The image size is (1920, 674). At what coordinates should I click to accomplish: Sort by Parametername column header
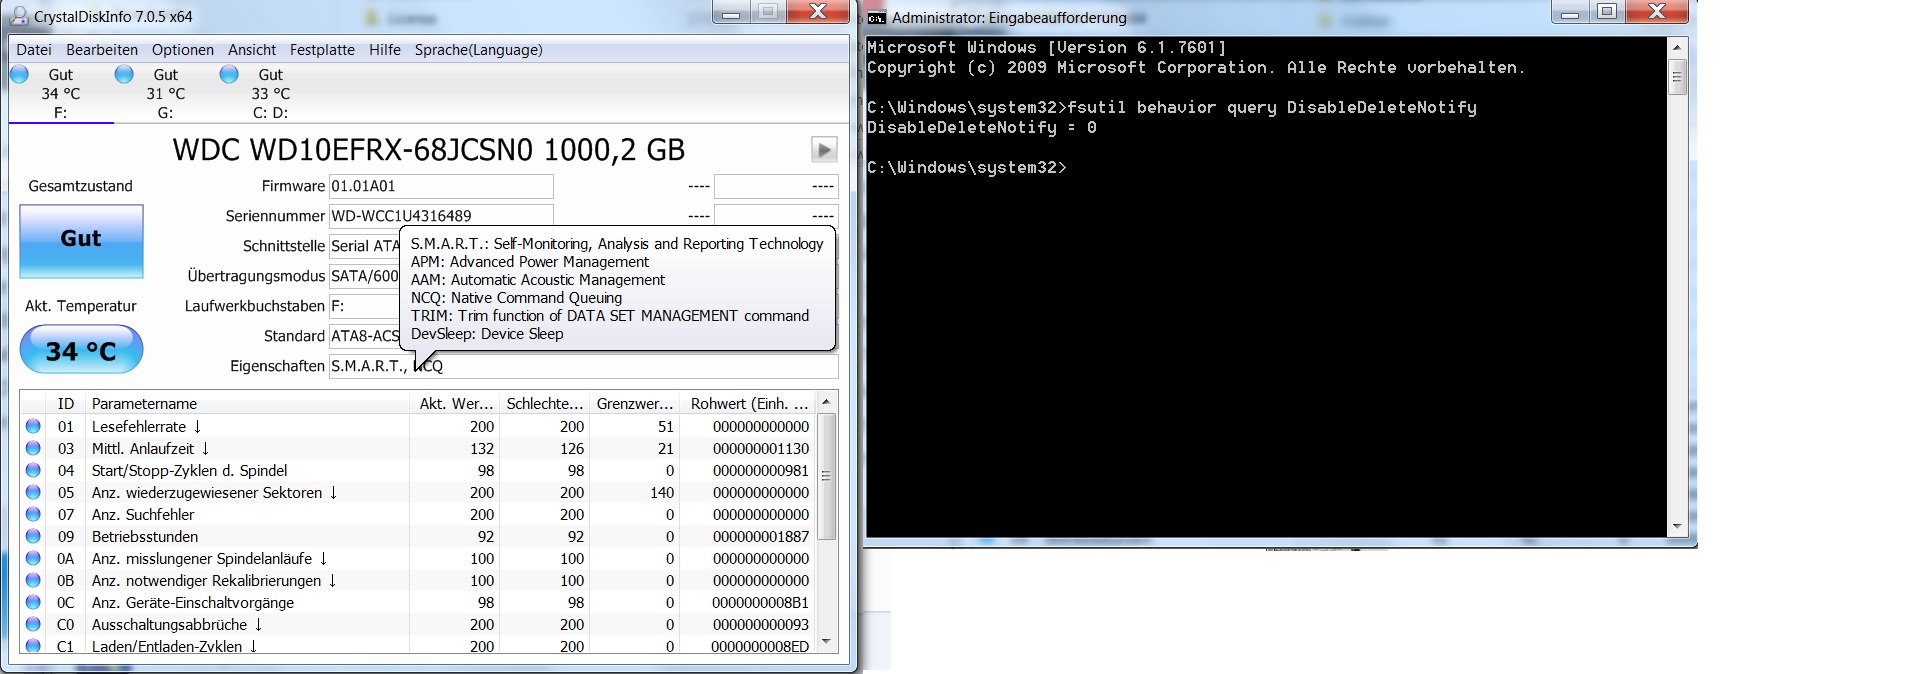(x=248, y=404)
